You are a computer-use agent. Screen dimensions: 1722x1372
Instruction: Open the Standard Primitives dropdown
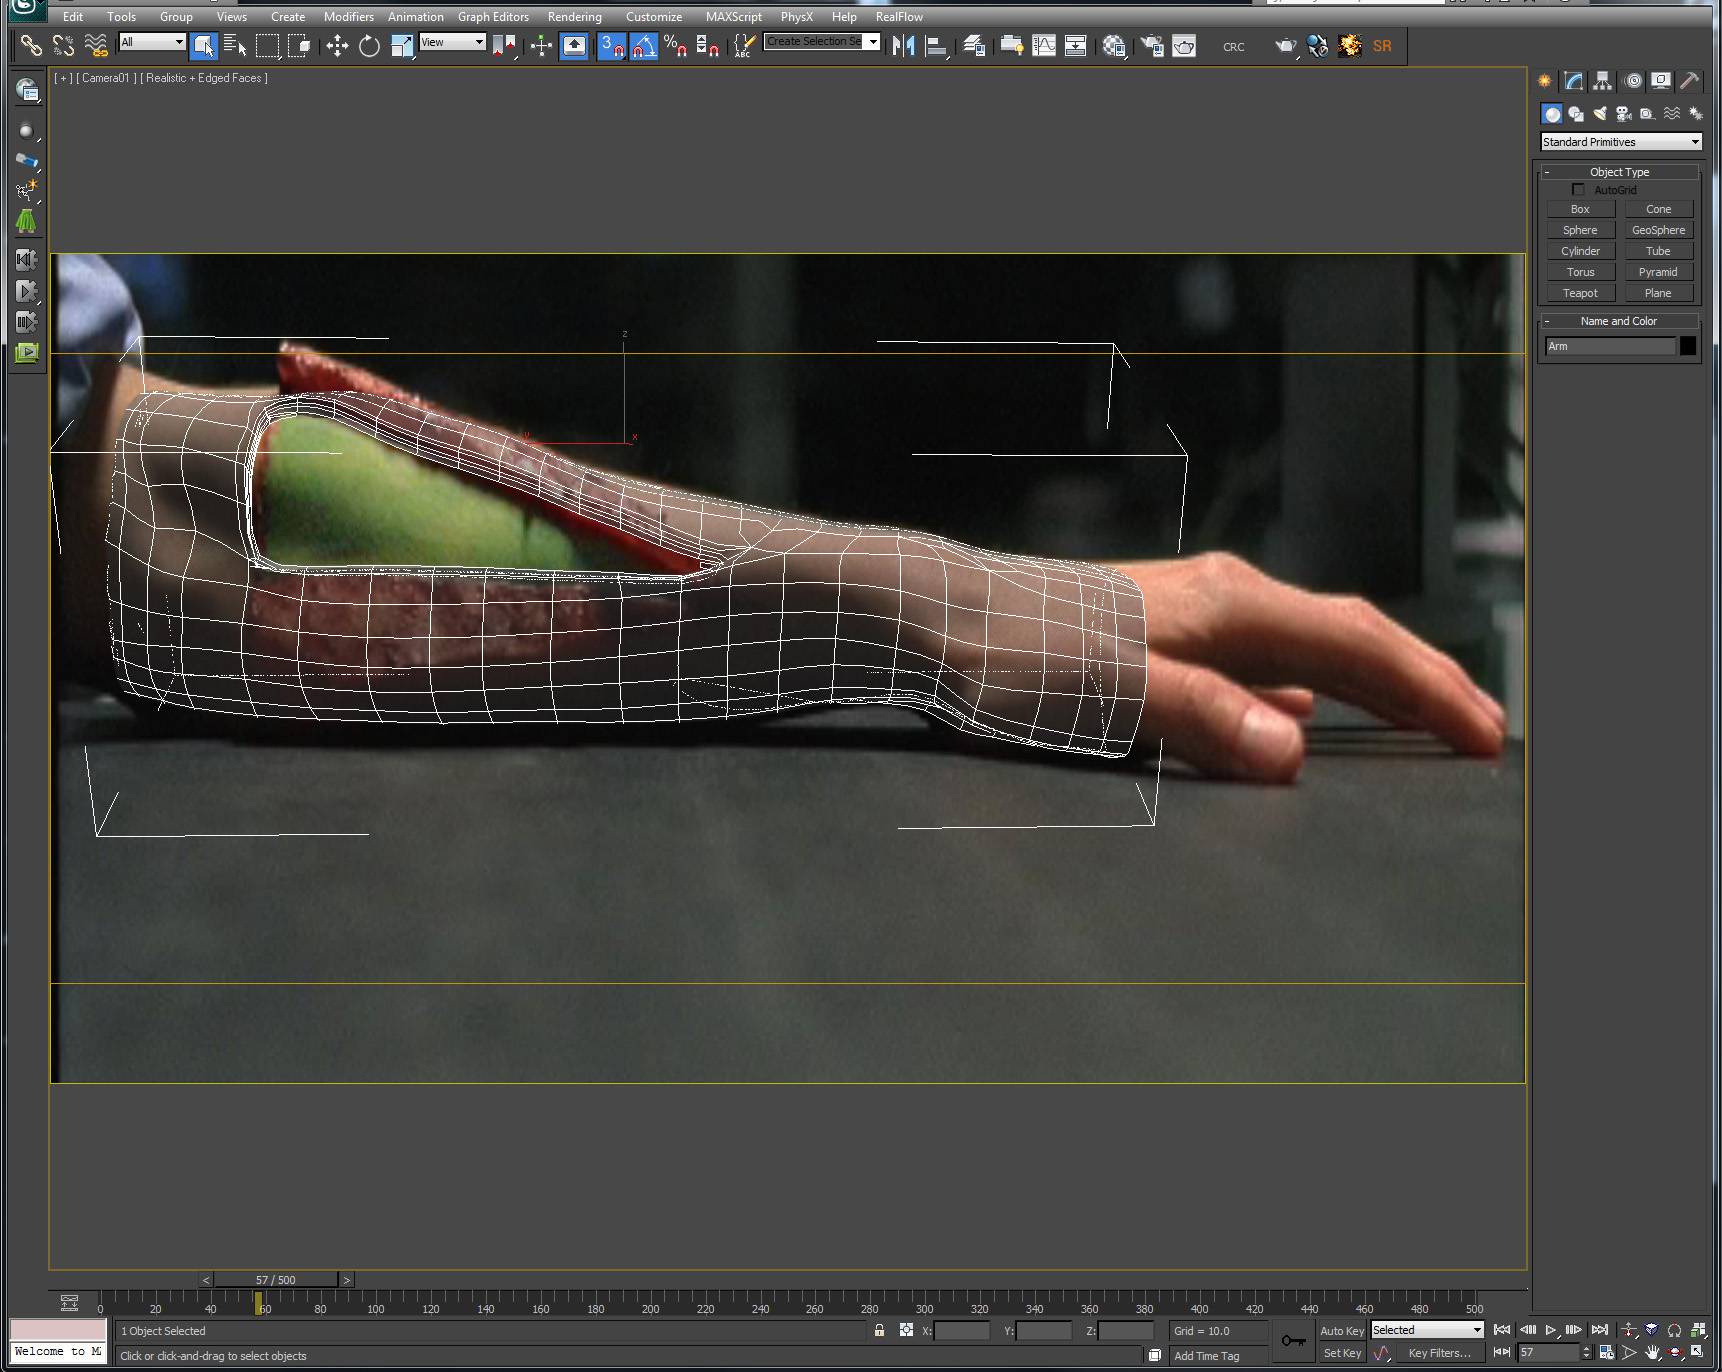click(x=1619, y=141)
